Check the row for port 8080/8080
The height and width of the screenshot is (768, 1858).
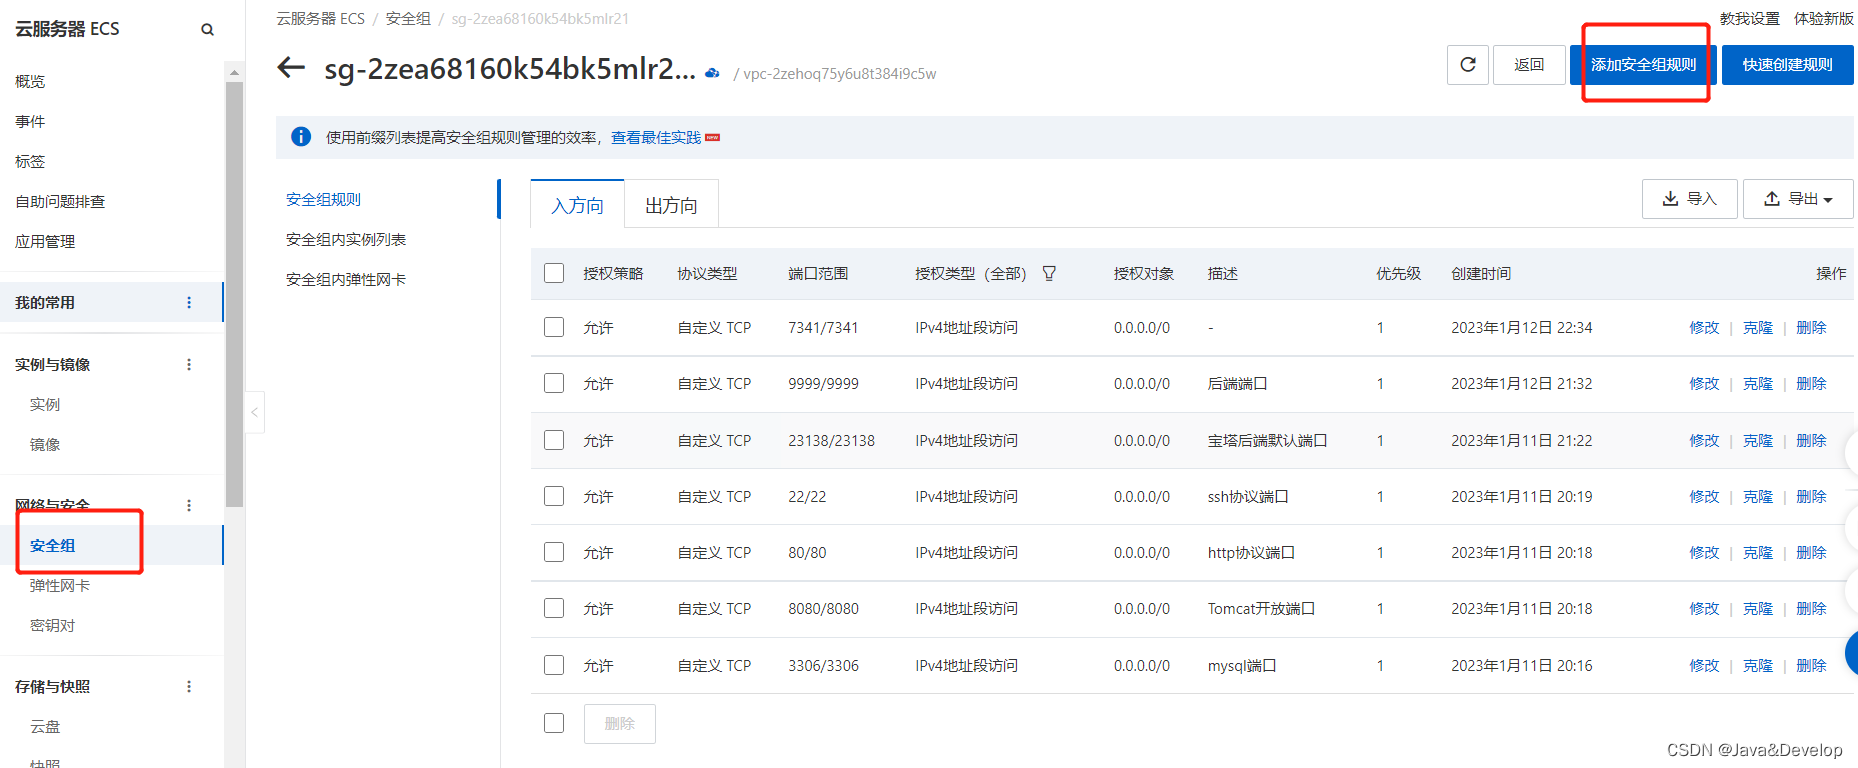click(554, 608)
